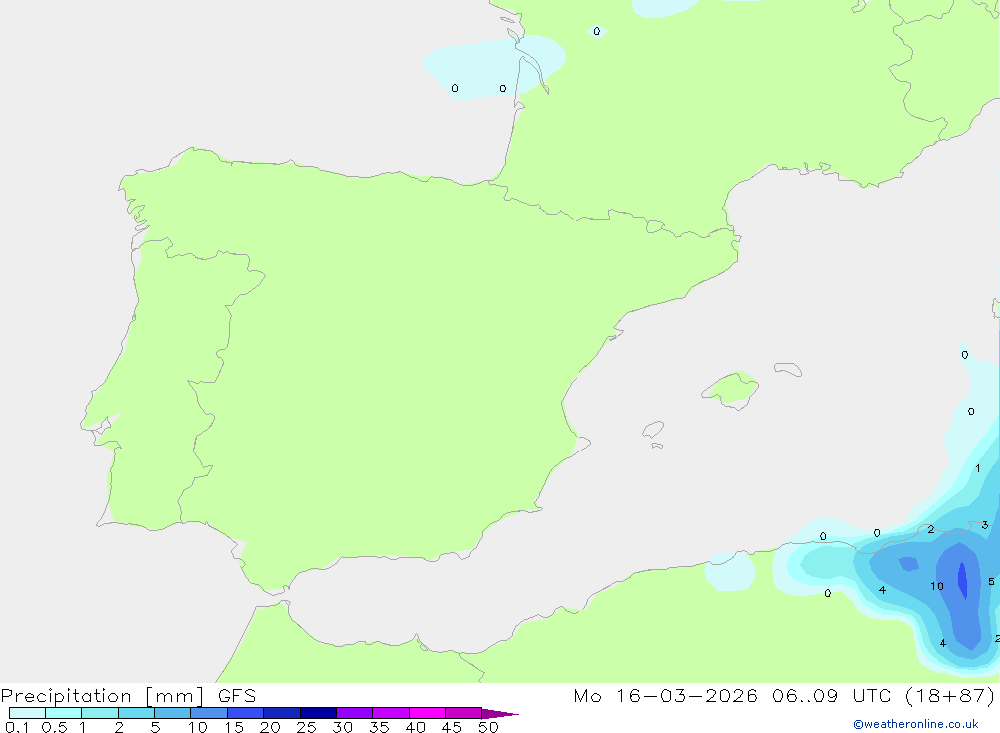The width and height of the screenshot is (1000, 733).
Task: Pick the 35–40 mm legend color box
Action: pos(390,713)
